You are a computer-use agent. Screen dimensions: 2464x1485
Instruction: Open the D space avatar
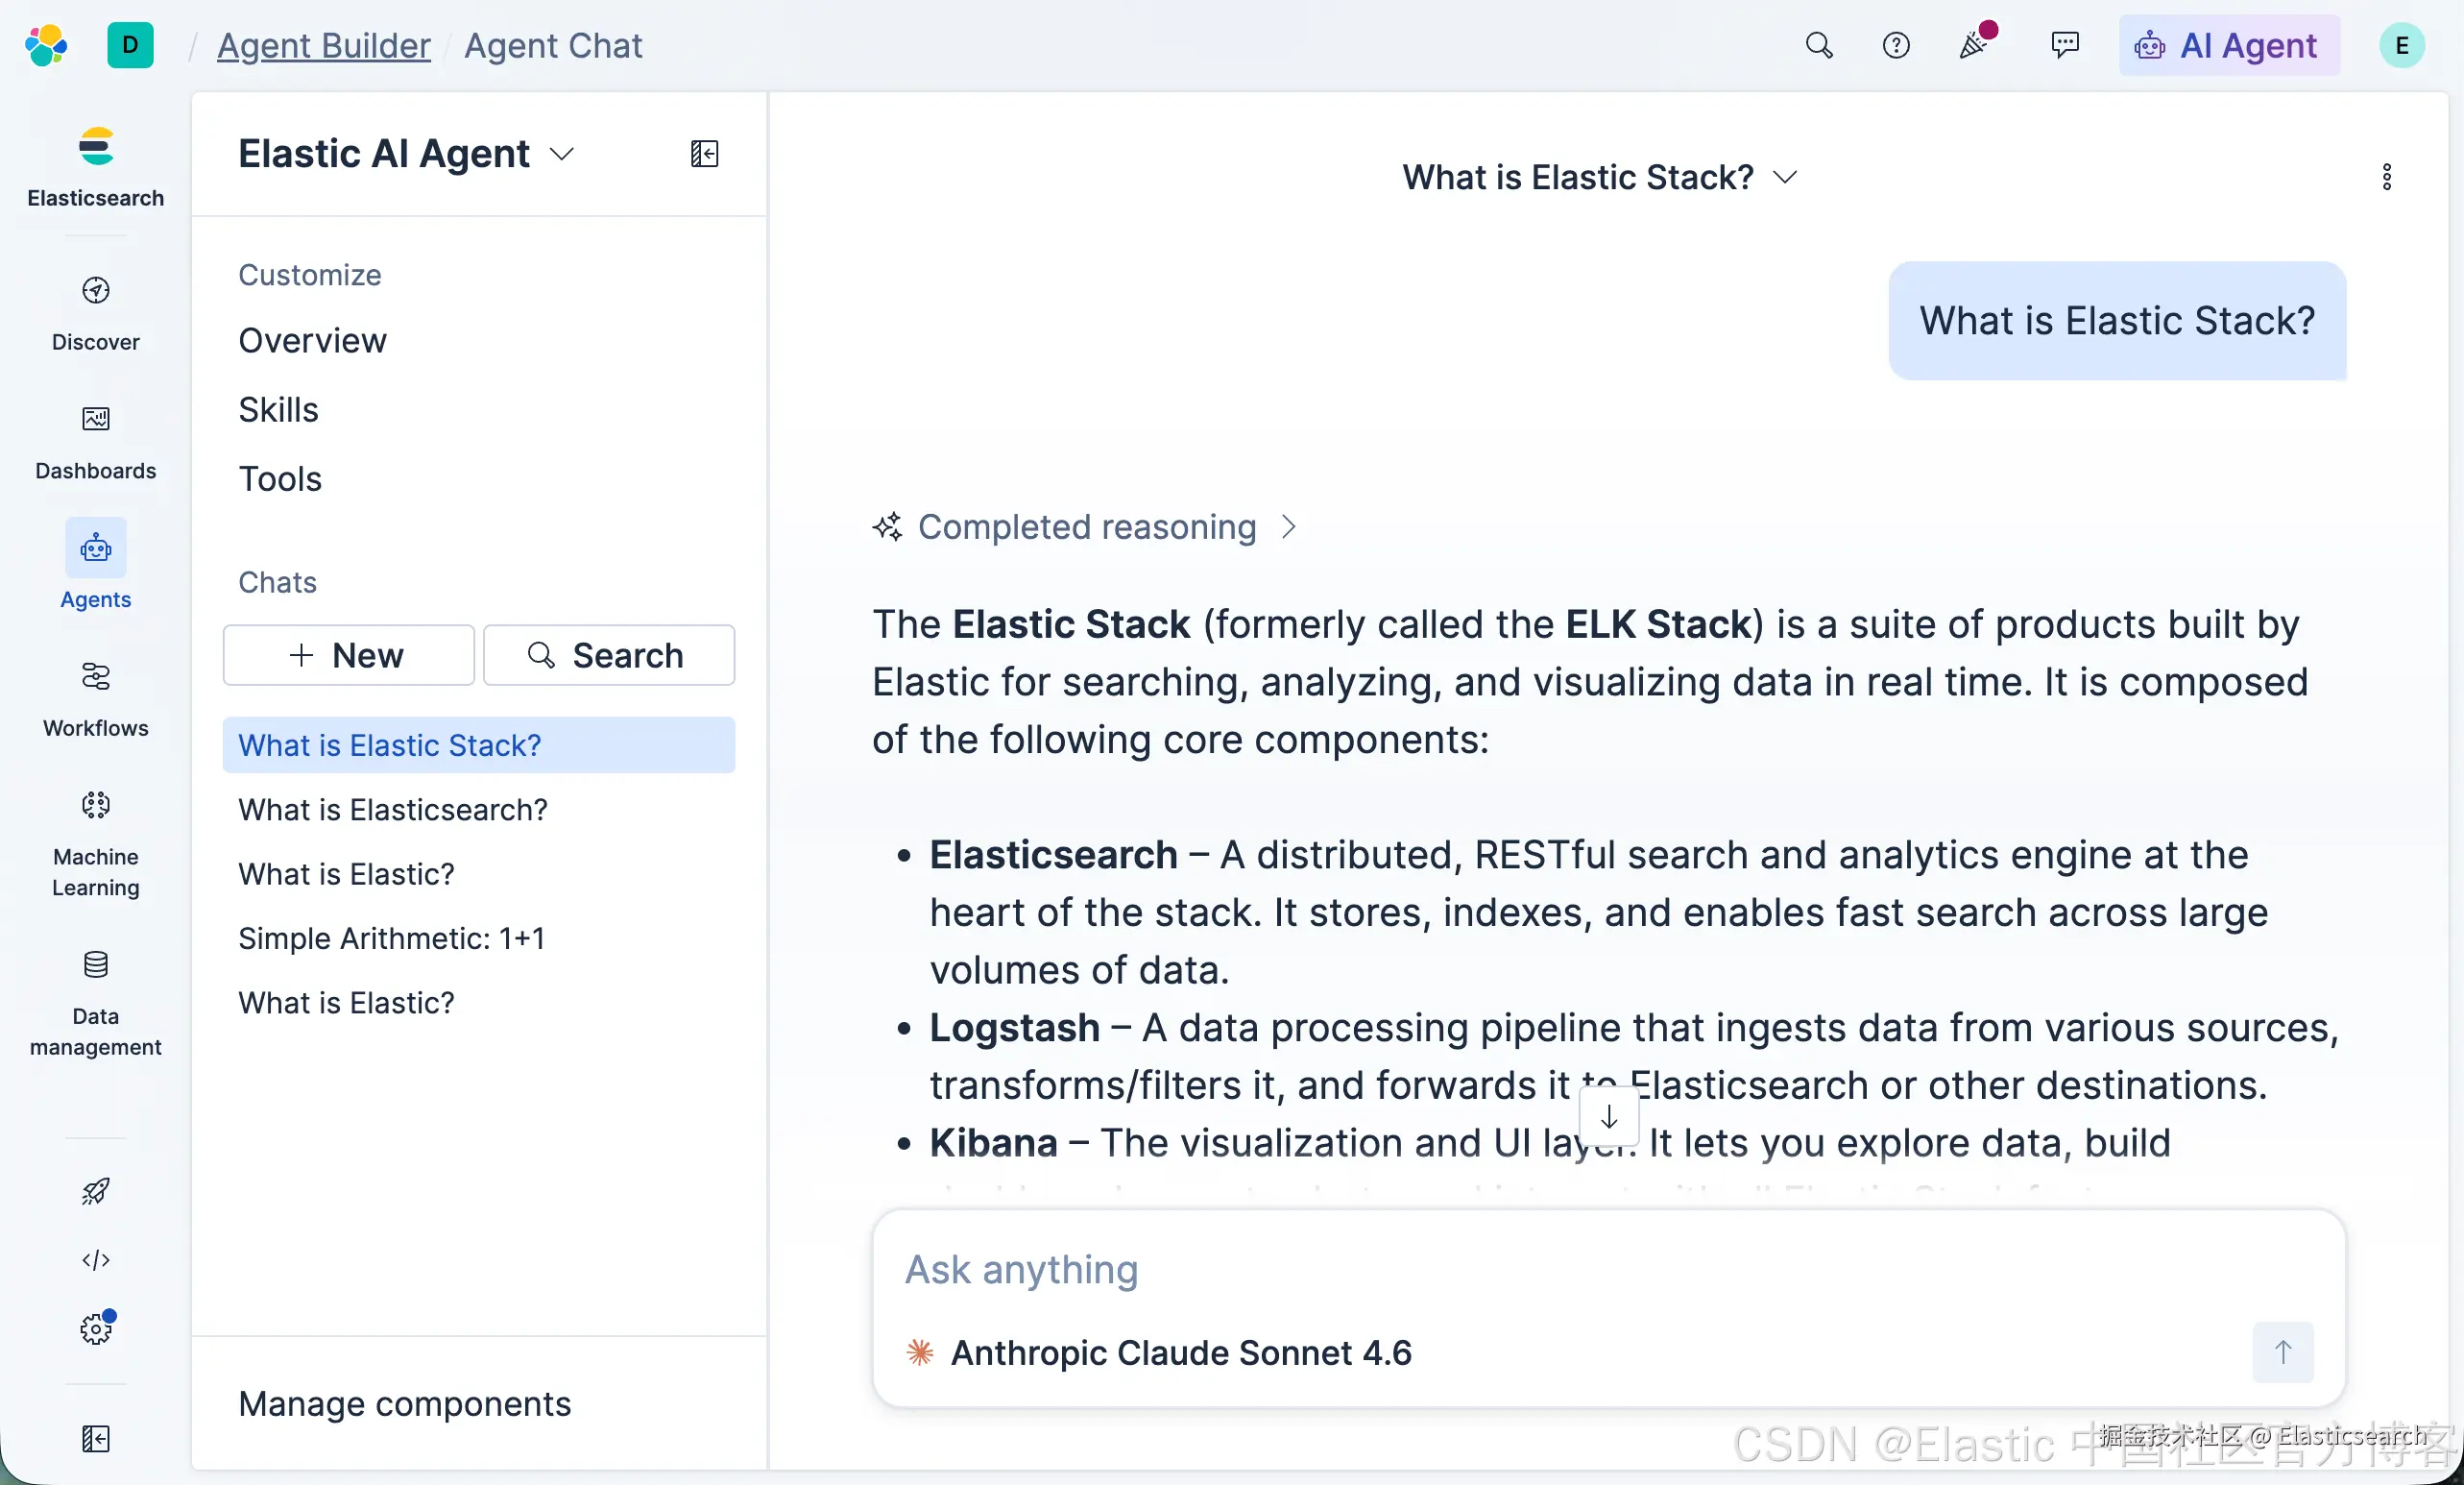130,45
